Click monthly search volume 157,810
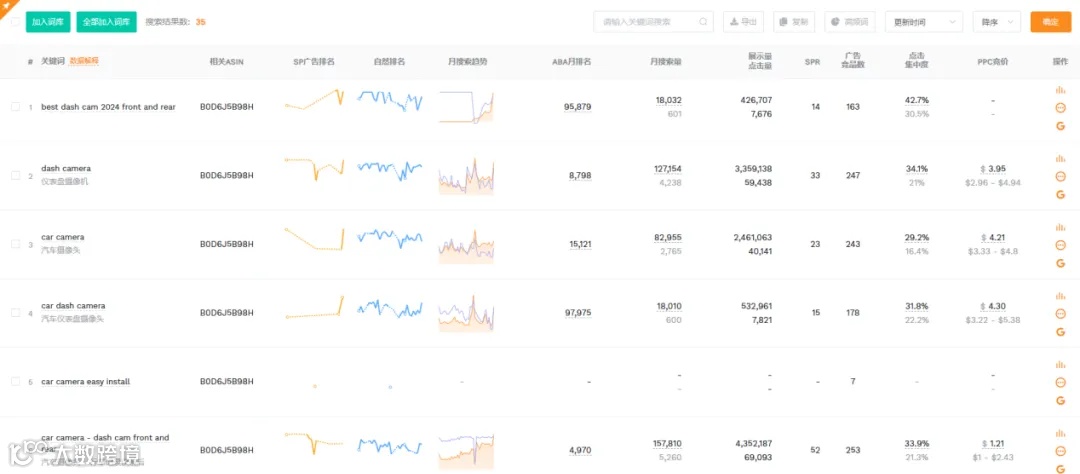 coord(667,443)
